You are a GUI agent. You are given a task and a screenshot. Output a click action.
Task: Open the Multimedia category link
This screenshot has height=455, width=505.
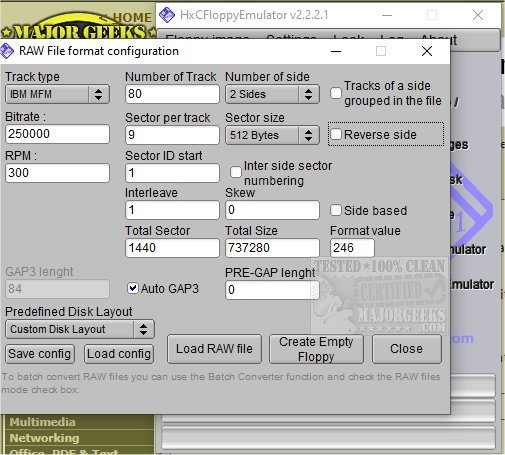coord(42,422)
